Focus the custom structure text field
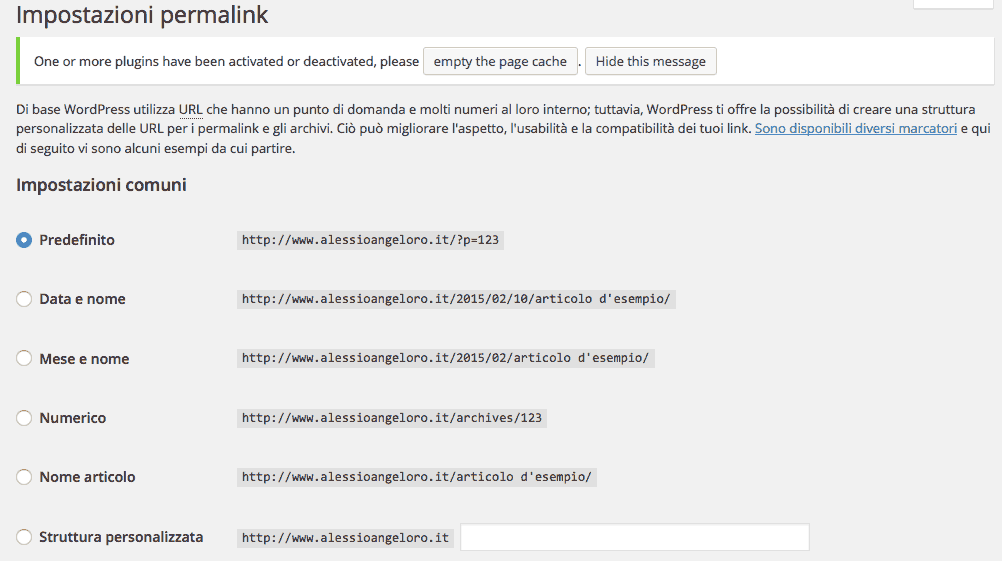The width and height of the screenshot is (1002, 561). pos(634,537)
